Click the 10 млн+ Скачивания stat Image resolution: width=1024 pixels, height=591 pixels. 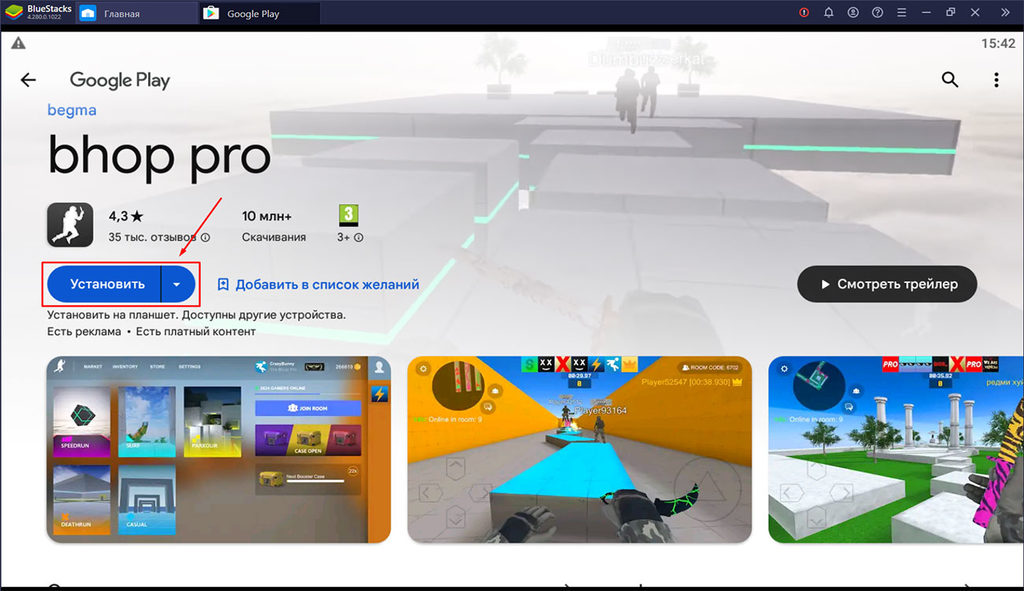[x=274, y=226]
